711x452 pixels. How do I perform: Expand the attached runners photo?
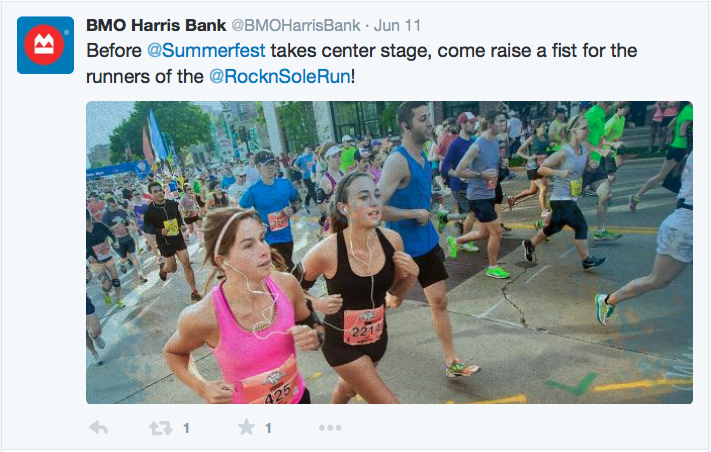pyautogui.click(x=390, y=252)
